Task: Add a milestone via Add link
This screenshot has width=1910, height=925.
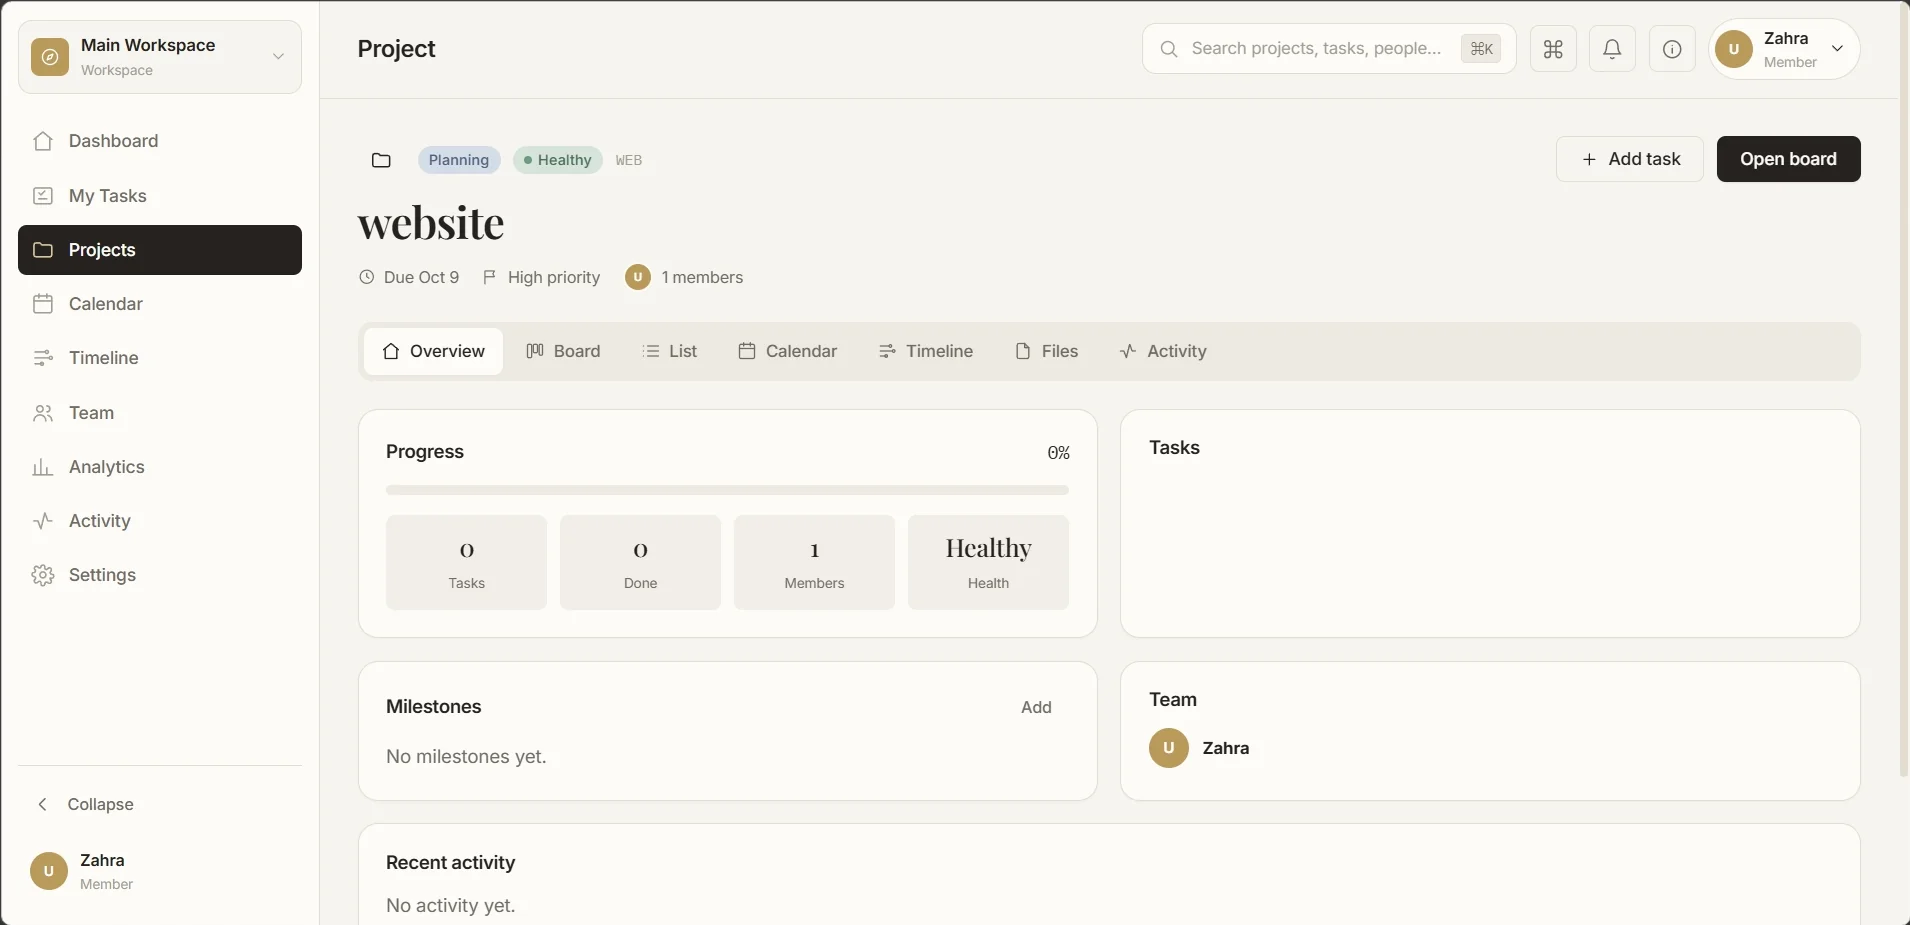Action: pos(1036,707)
